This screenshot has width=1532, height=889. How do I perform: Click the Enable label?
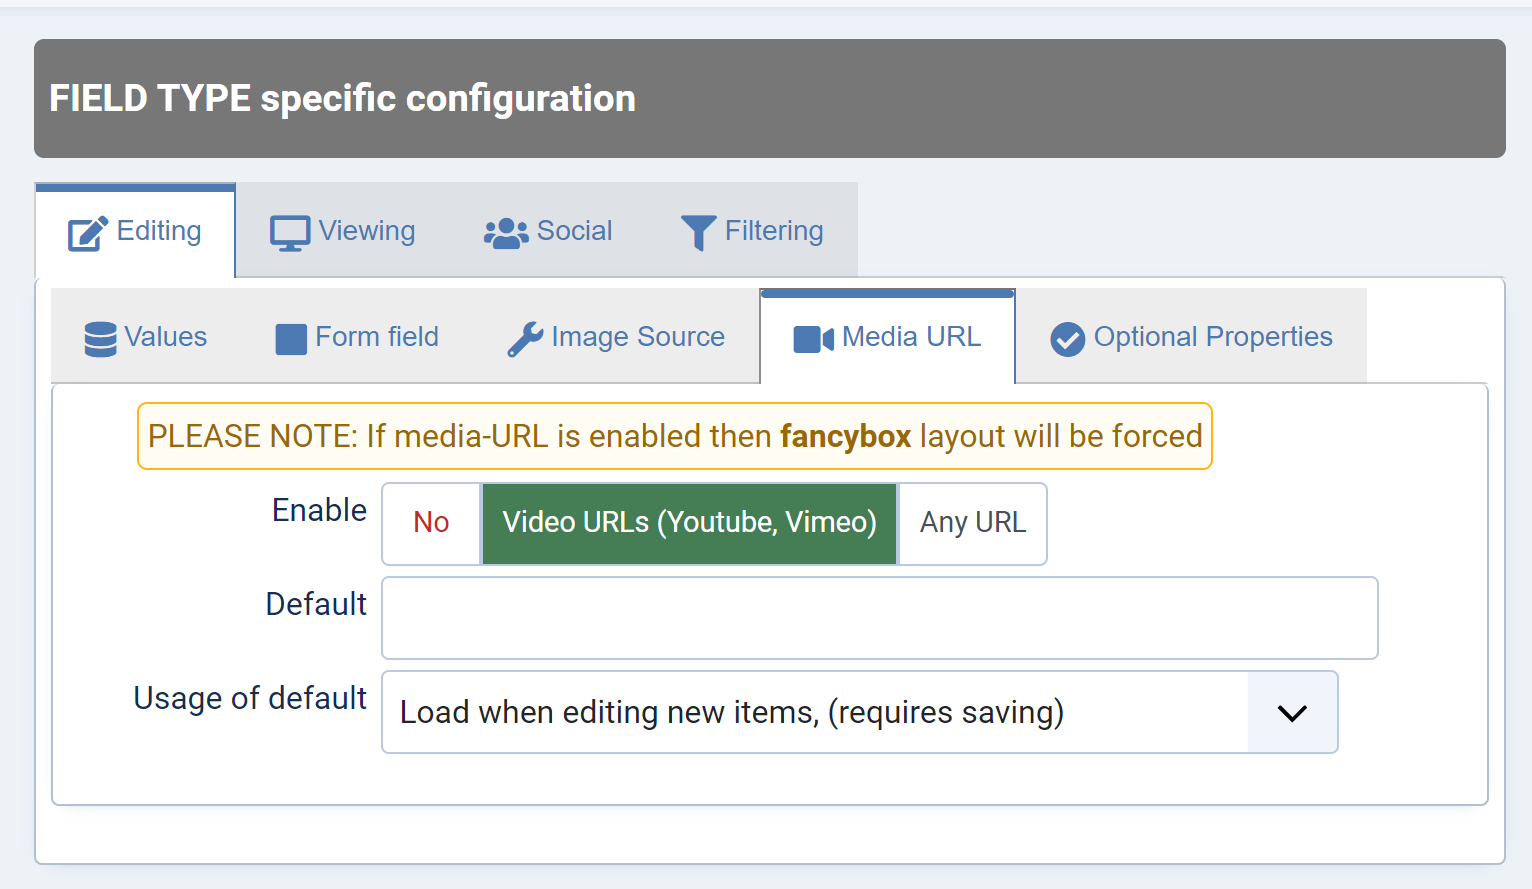320,510
